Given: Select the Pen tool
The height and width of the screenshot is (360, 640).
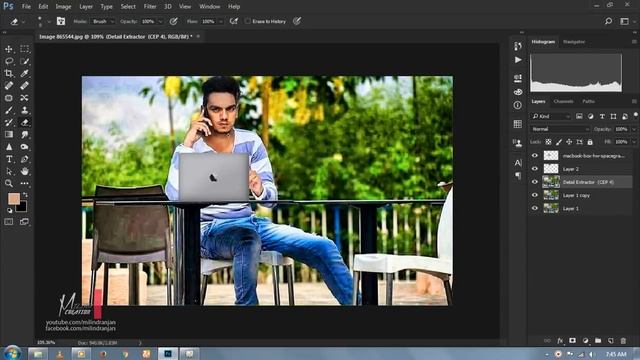Looking at the screenshot, I should coord(24,159).
